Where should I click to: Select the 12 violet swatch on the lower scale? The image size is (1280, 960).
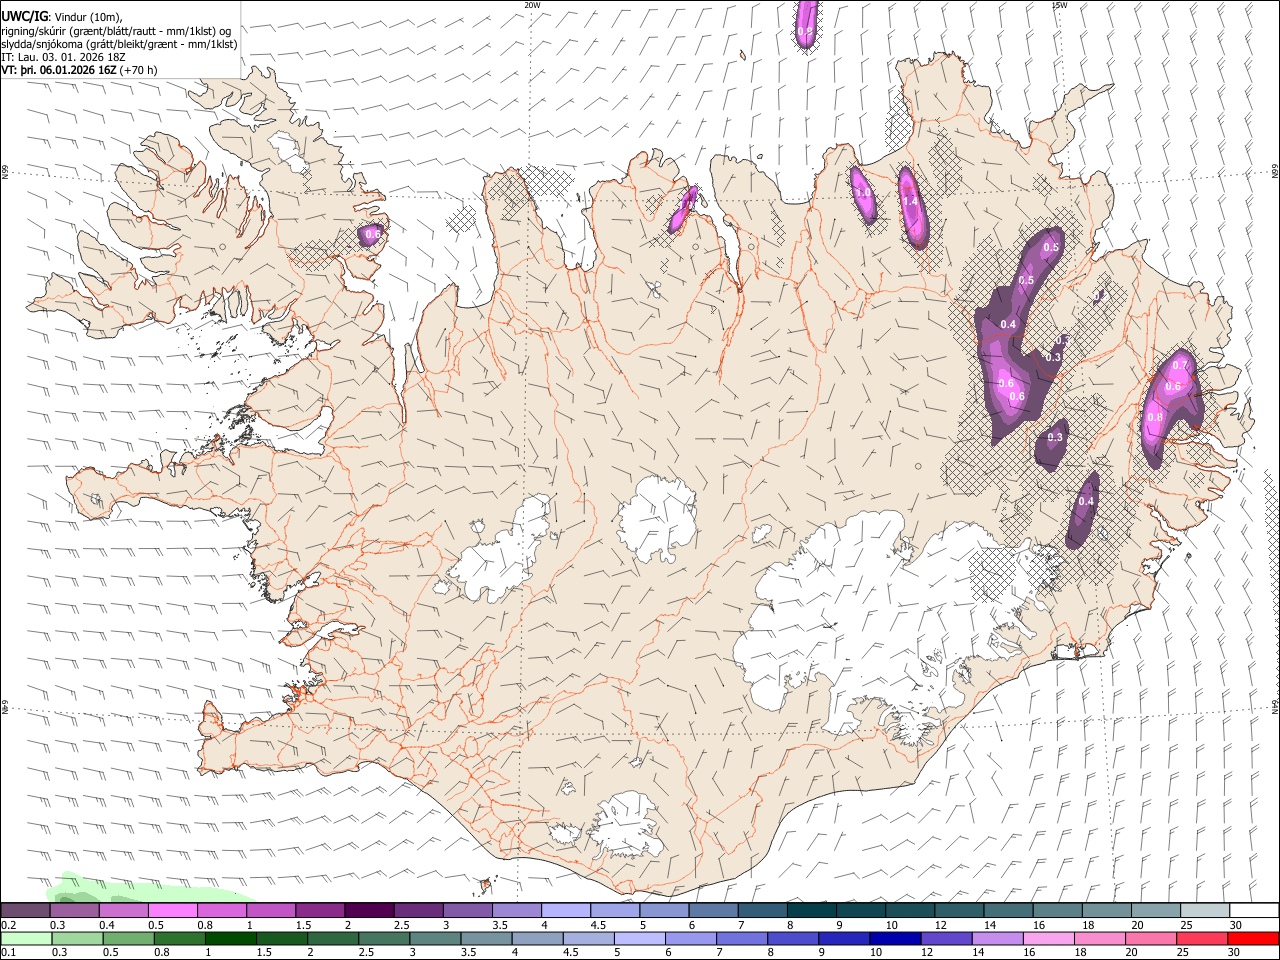tap(946, 938)
